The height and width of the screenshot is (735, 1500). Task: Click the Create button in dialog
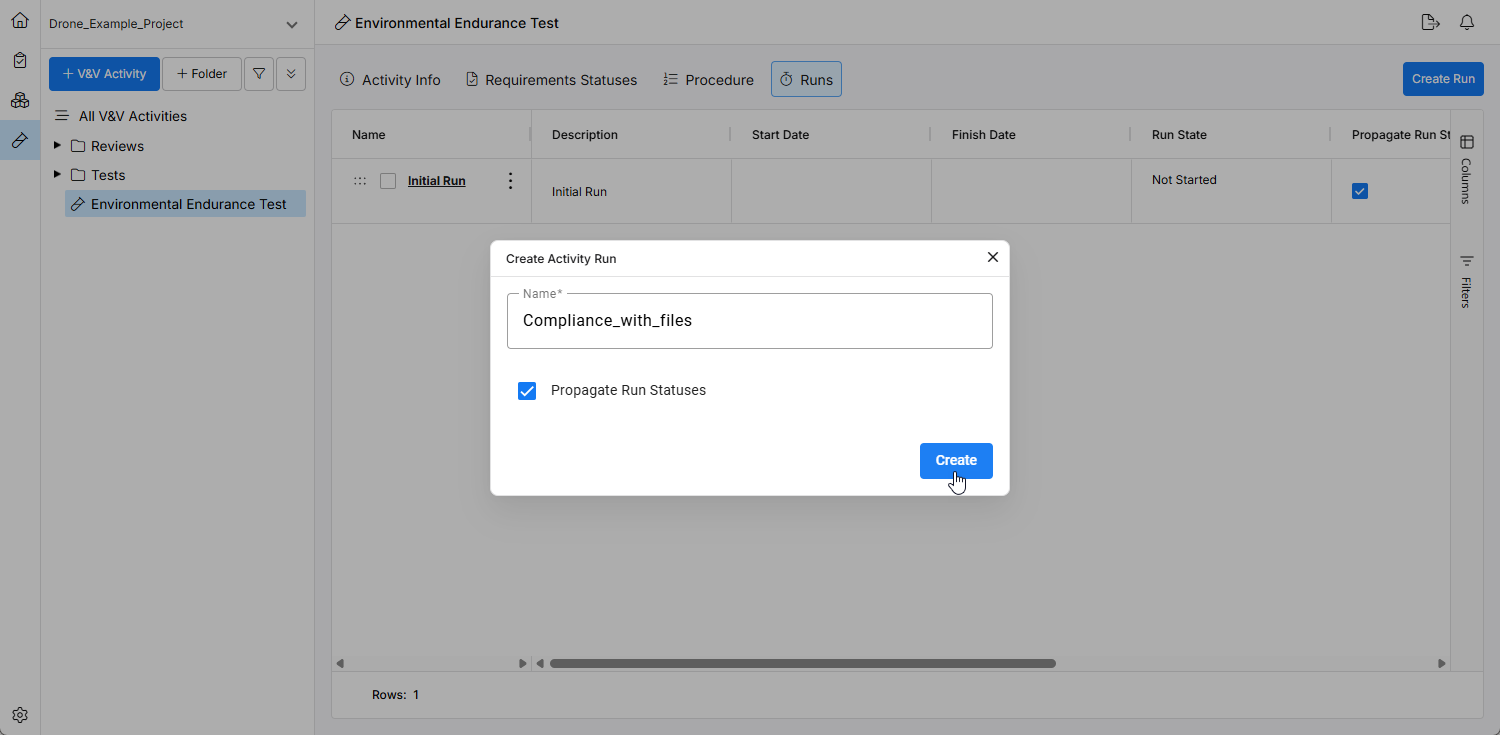tap(955, 461)
